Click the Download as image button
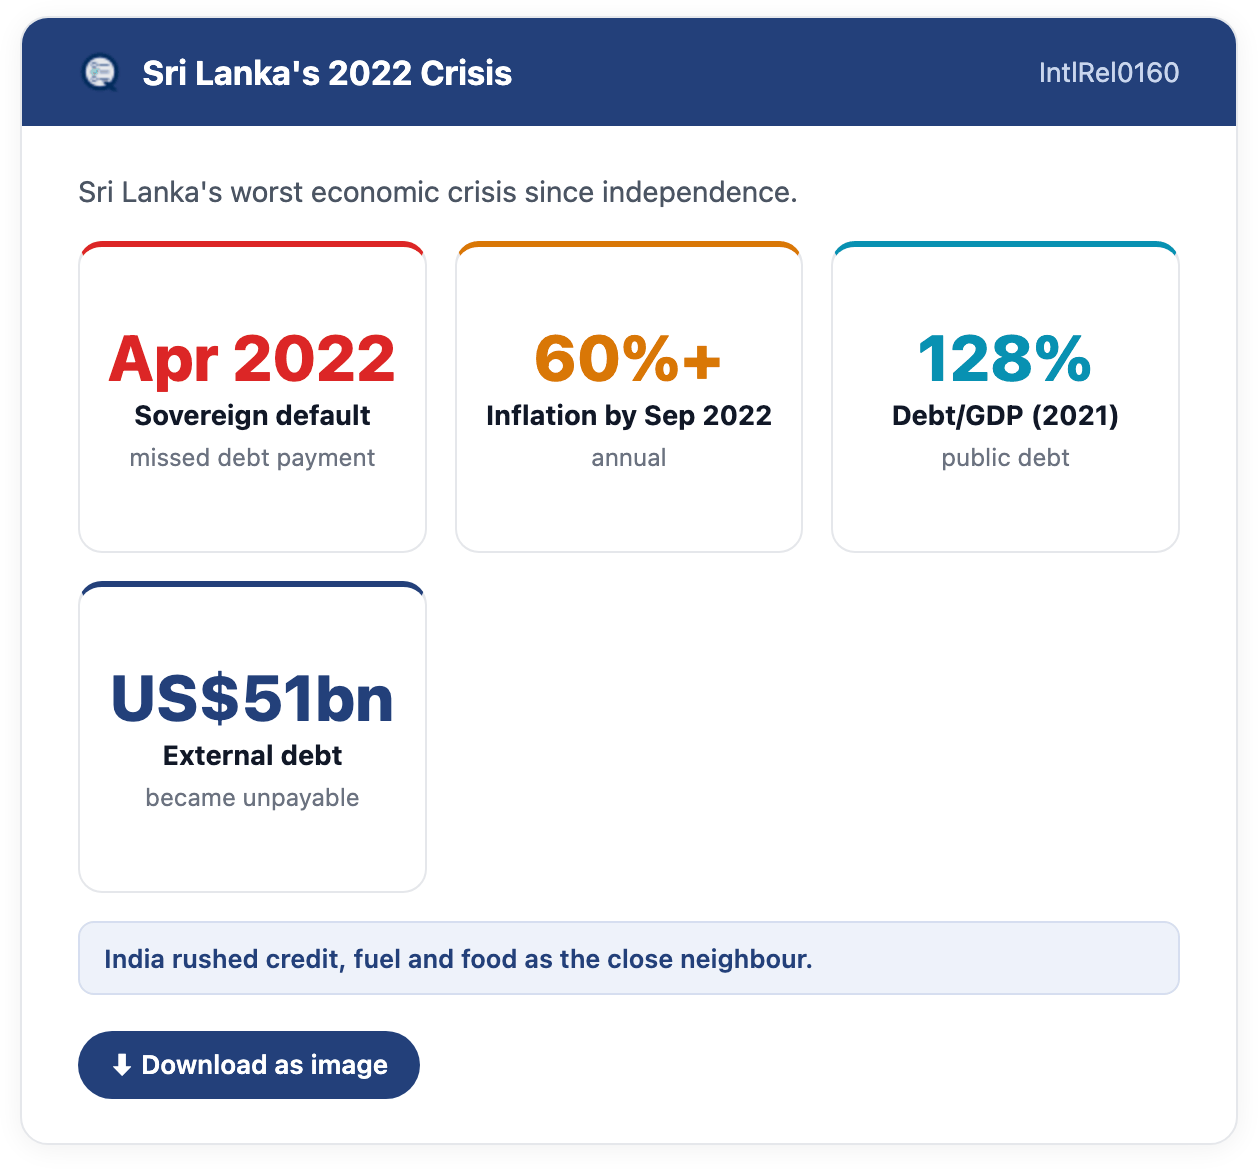Image resolution: width=1258 pixels, height=1169 pixels. click(x=249, y=1065)
